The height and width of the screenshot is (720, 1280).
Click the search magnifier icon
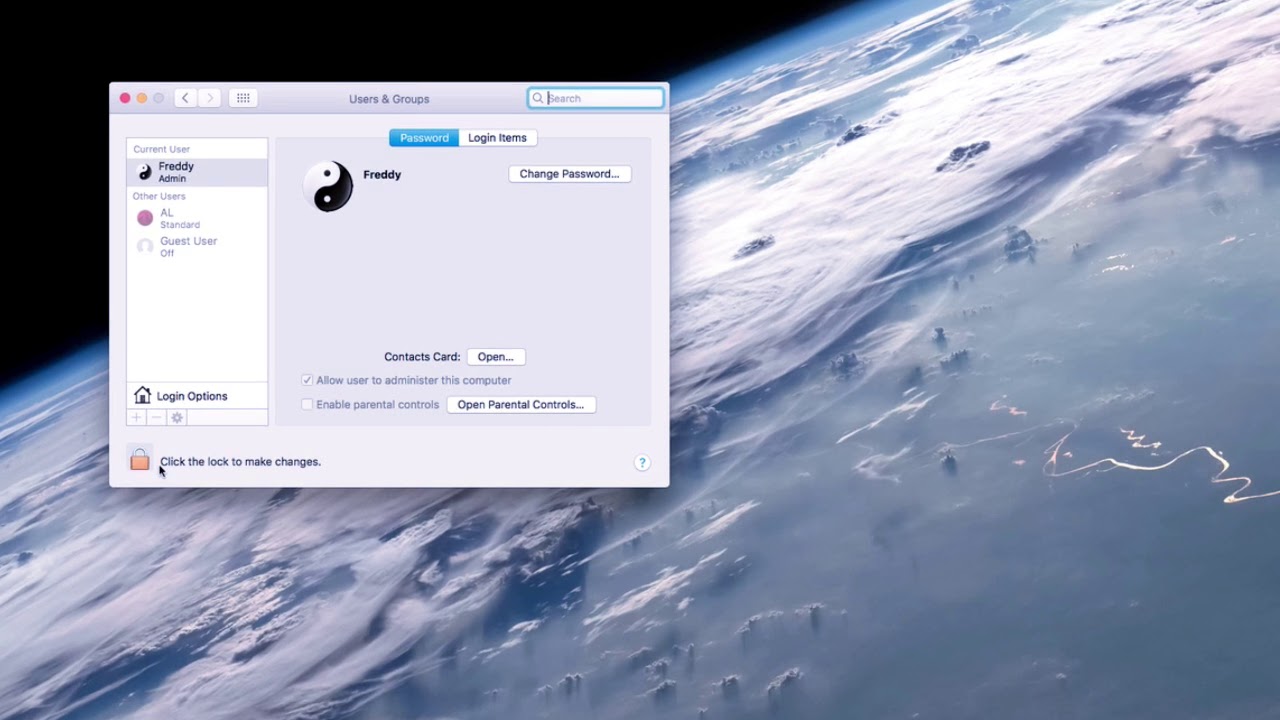coord(538,98)
